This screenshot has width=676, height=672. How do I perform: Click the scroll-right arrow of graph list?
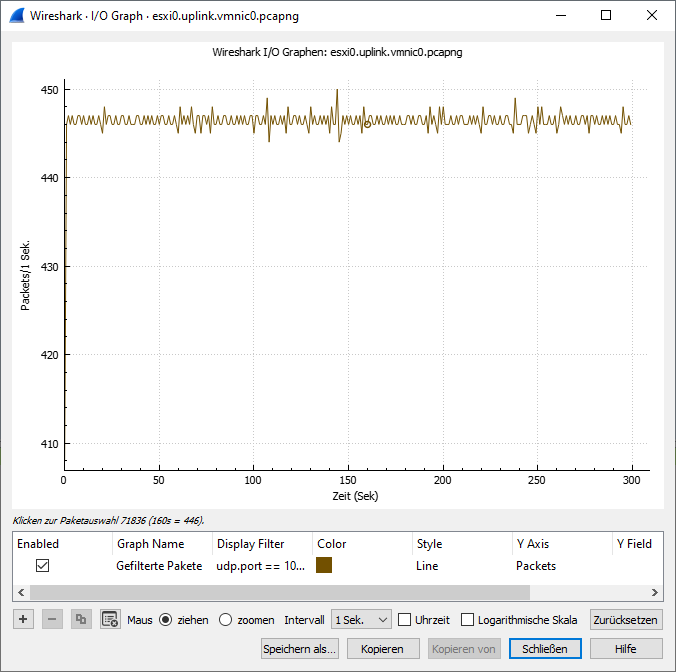[654, 592]
